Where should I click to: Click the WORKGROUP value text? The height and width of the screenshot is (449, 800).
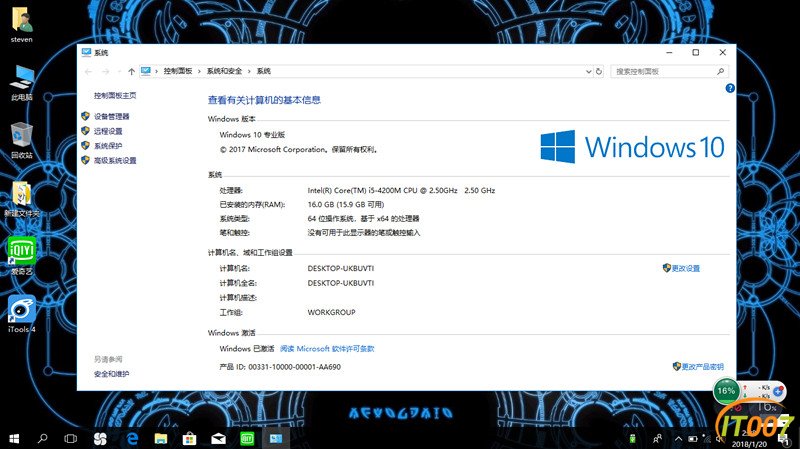[x=331, y=312]
